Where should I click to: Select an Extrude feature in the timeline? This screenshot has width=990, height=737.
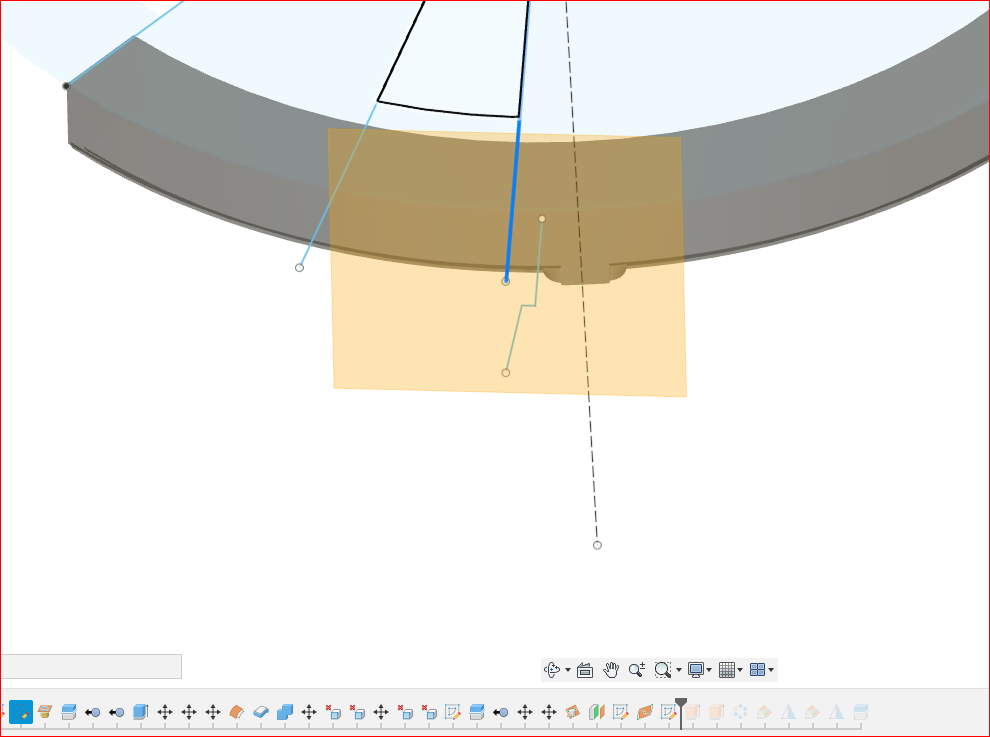(138, 712)
